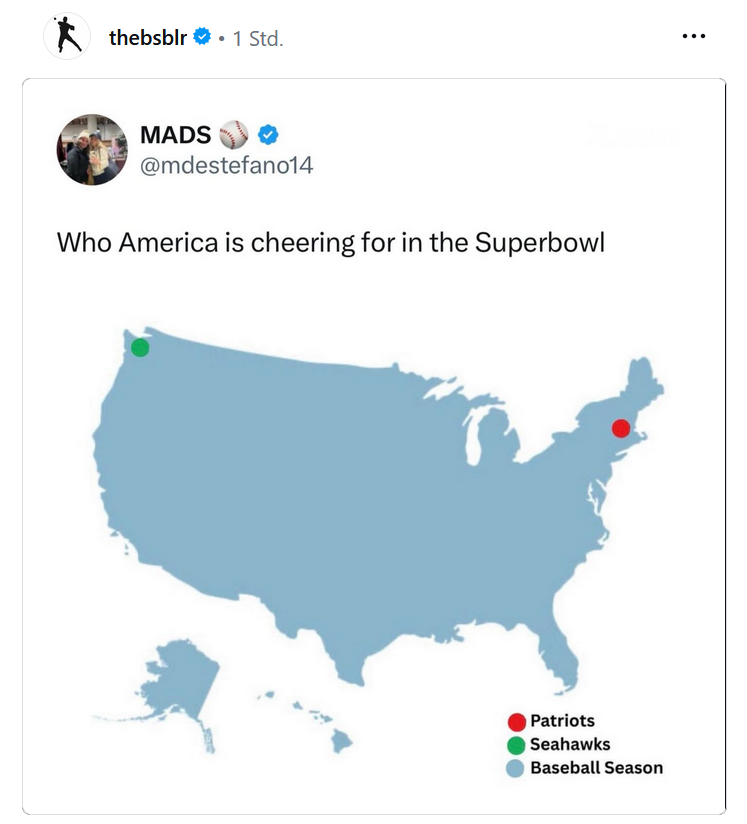
Task: Click the thebsblr username link
Action: [148, 38]
